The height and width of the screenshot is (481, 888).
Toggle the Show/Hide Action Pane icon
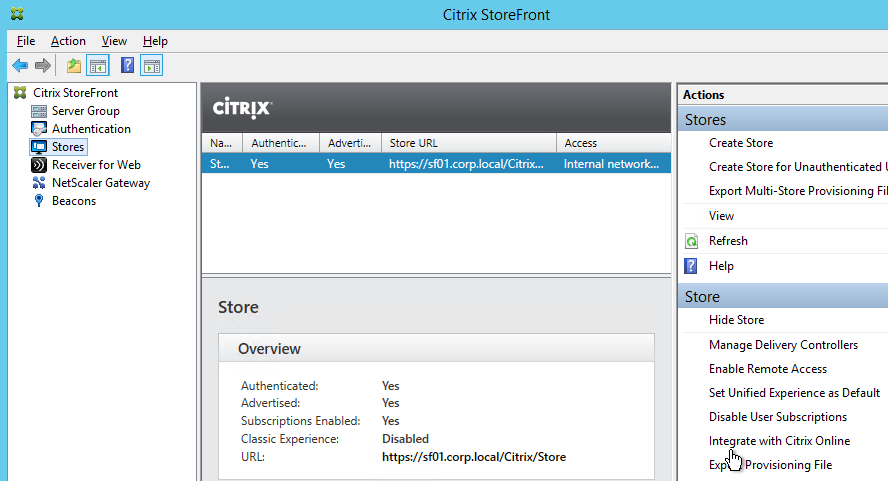click(x=152, y=66)
